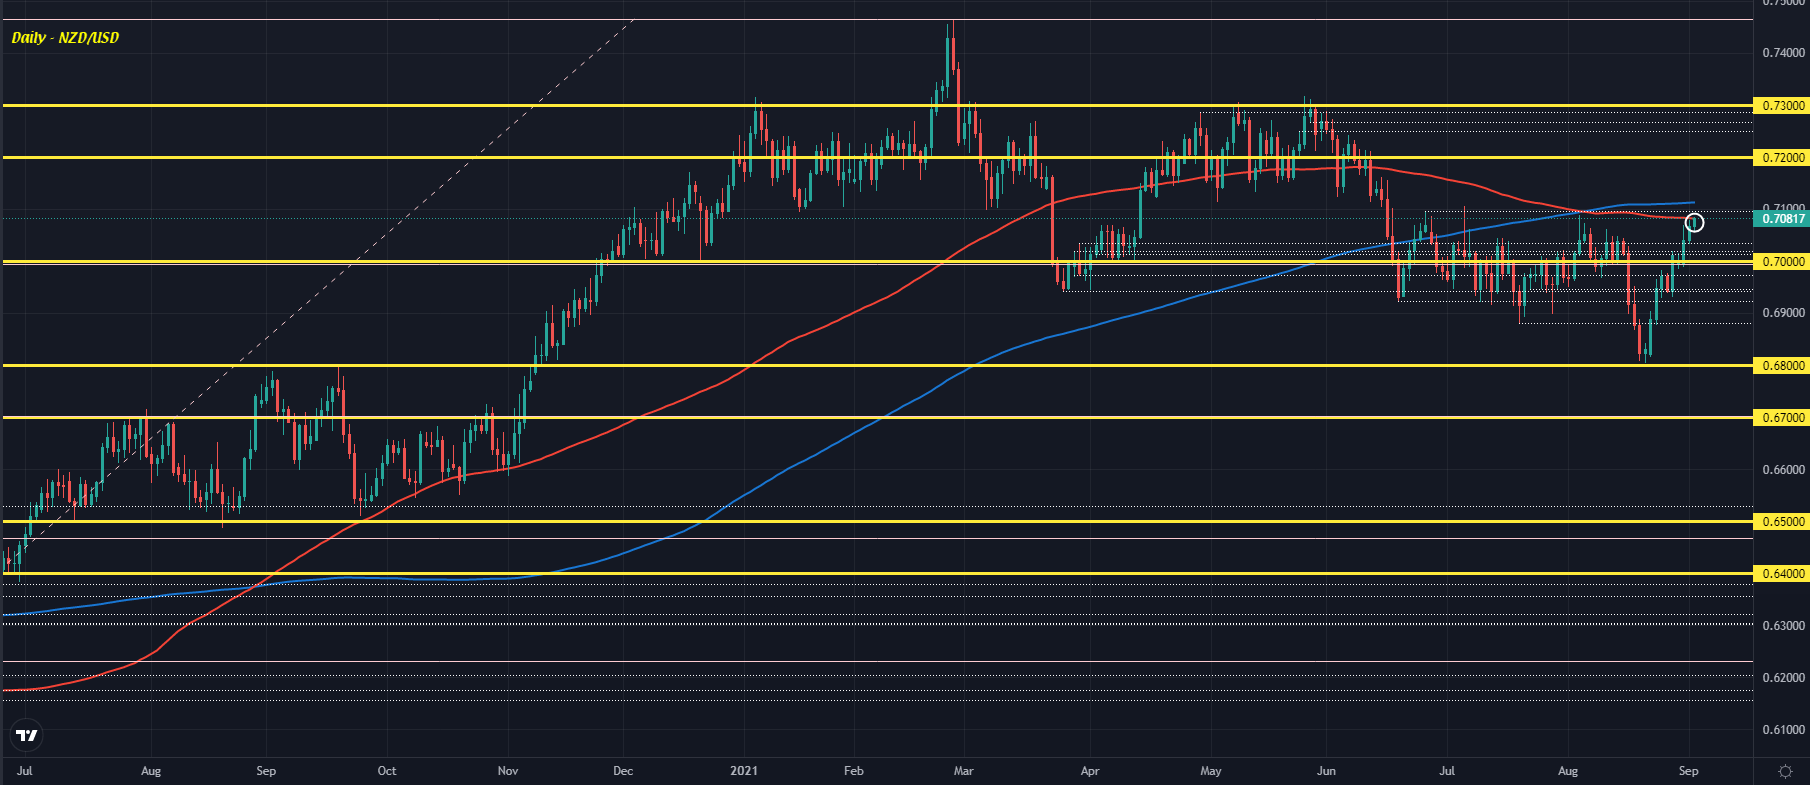Image resolution: width=1810 pixels, height=785 pixels.
Task: Open chart settings gear icon
Action: click(x=1785, y=771)
